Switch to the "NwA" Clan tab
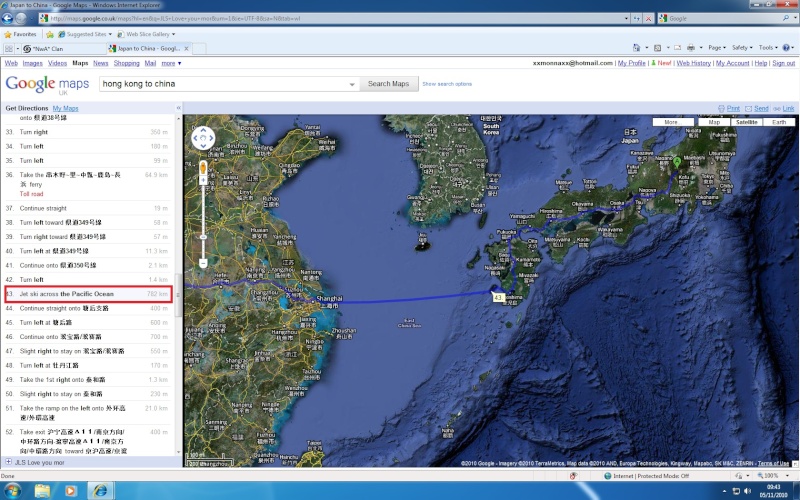Screen dimensions: 800x500 63,48
